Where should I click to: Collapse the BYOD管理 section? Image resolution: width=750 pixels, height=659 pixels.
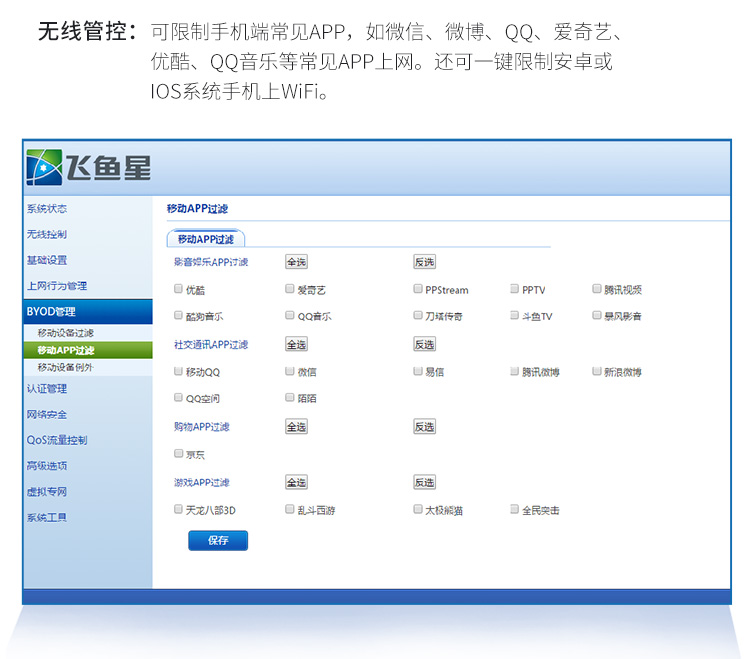88,312
